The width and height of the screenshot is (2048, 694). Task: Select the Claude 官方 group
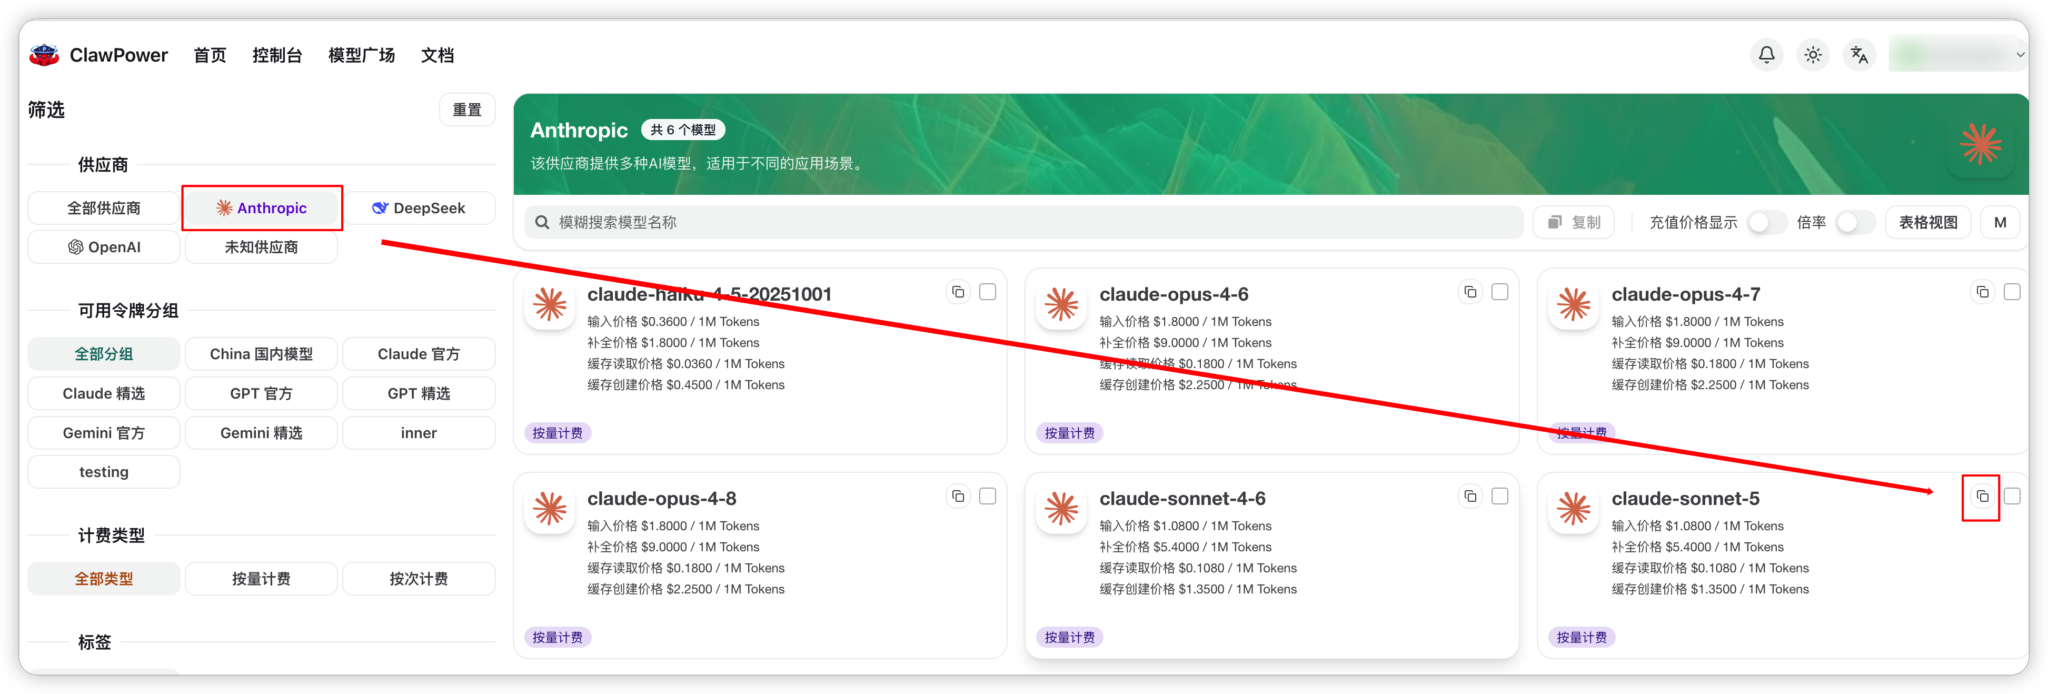[419, 354]
